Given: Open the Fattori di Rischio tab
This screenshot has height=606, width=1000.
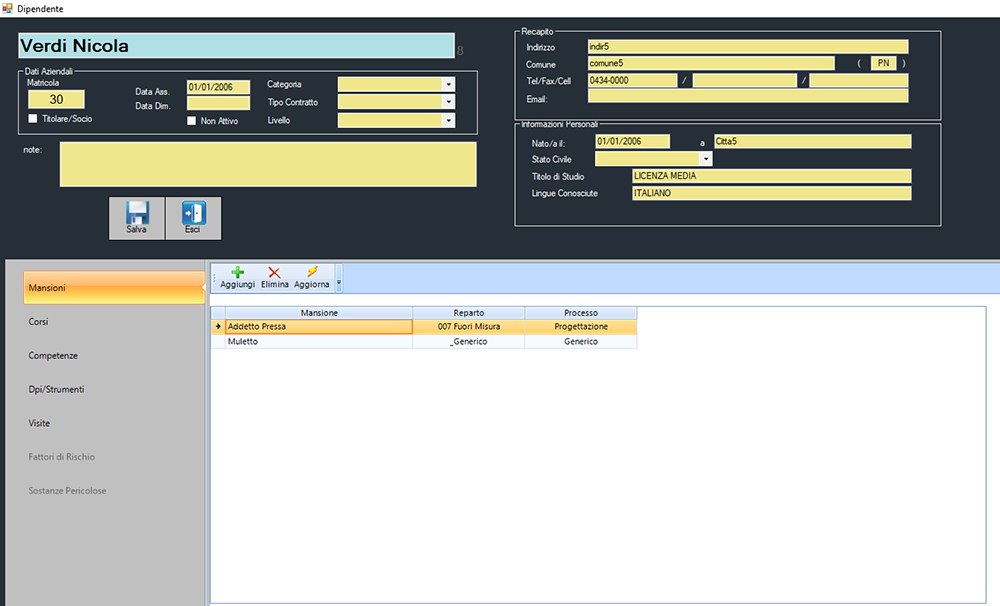Looking at the screenshot, I should 114,457.
